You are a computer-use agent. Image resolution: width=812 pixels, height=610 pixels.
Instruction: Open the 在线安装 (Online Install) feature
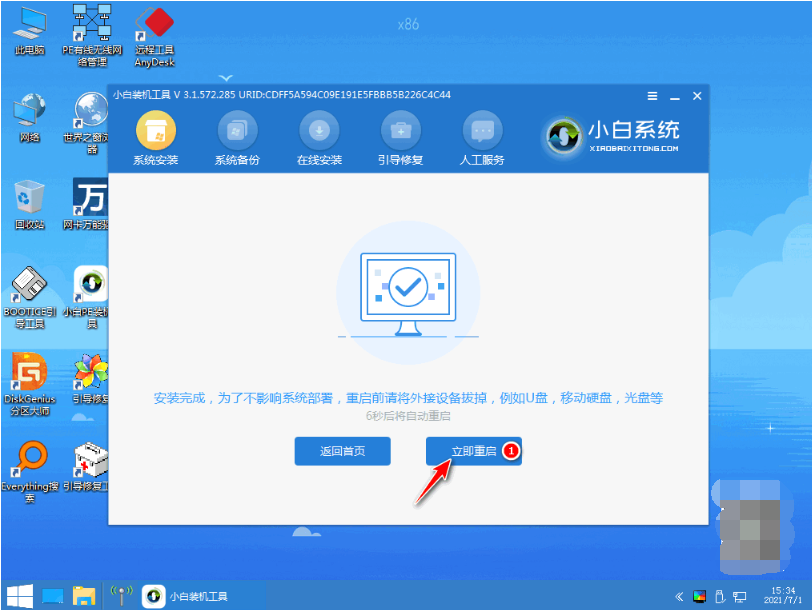tap(319, 138)
